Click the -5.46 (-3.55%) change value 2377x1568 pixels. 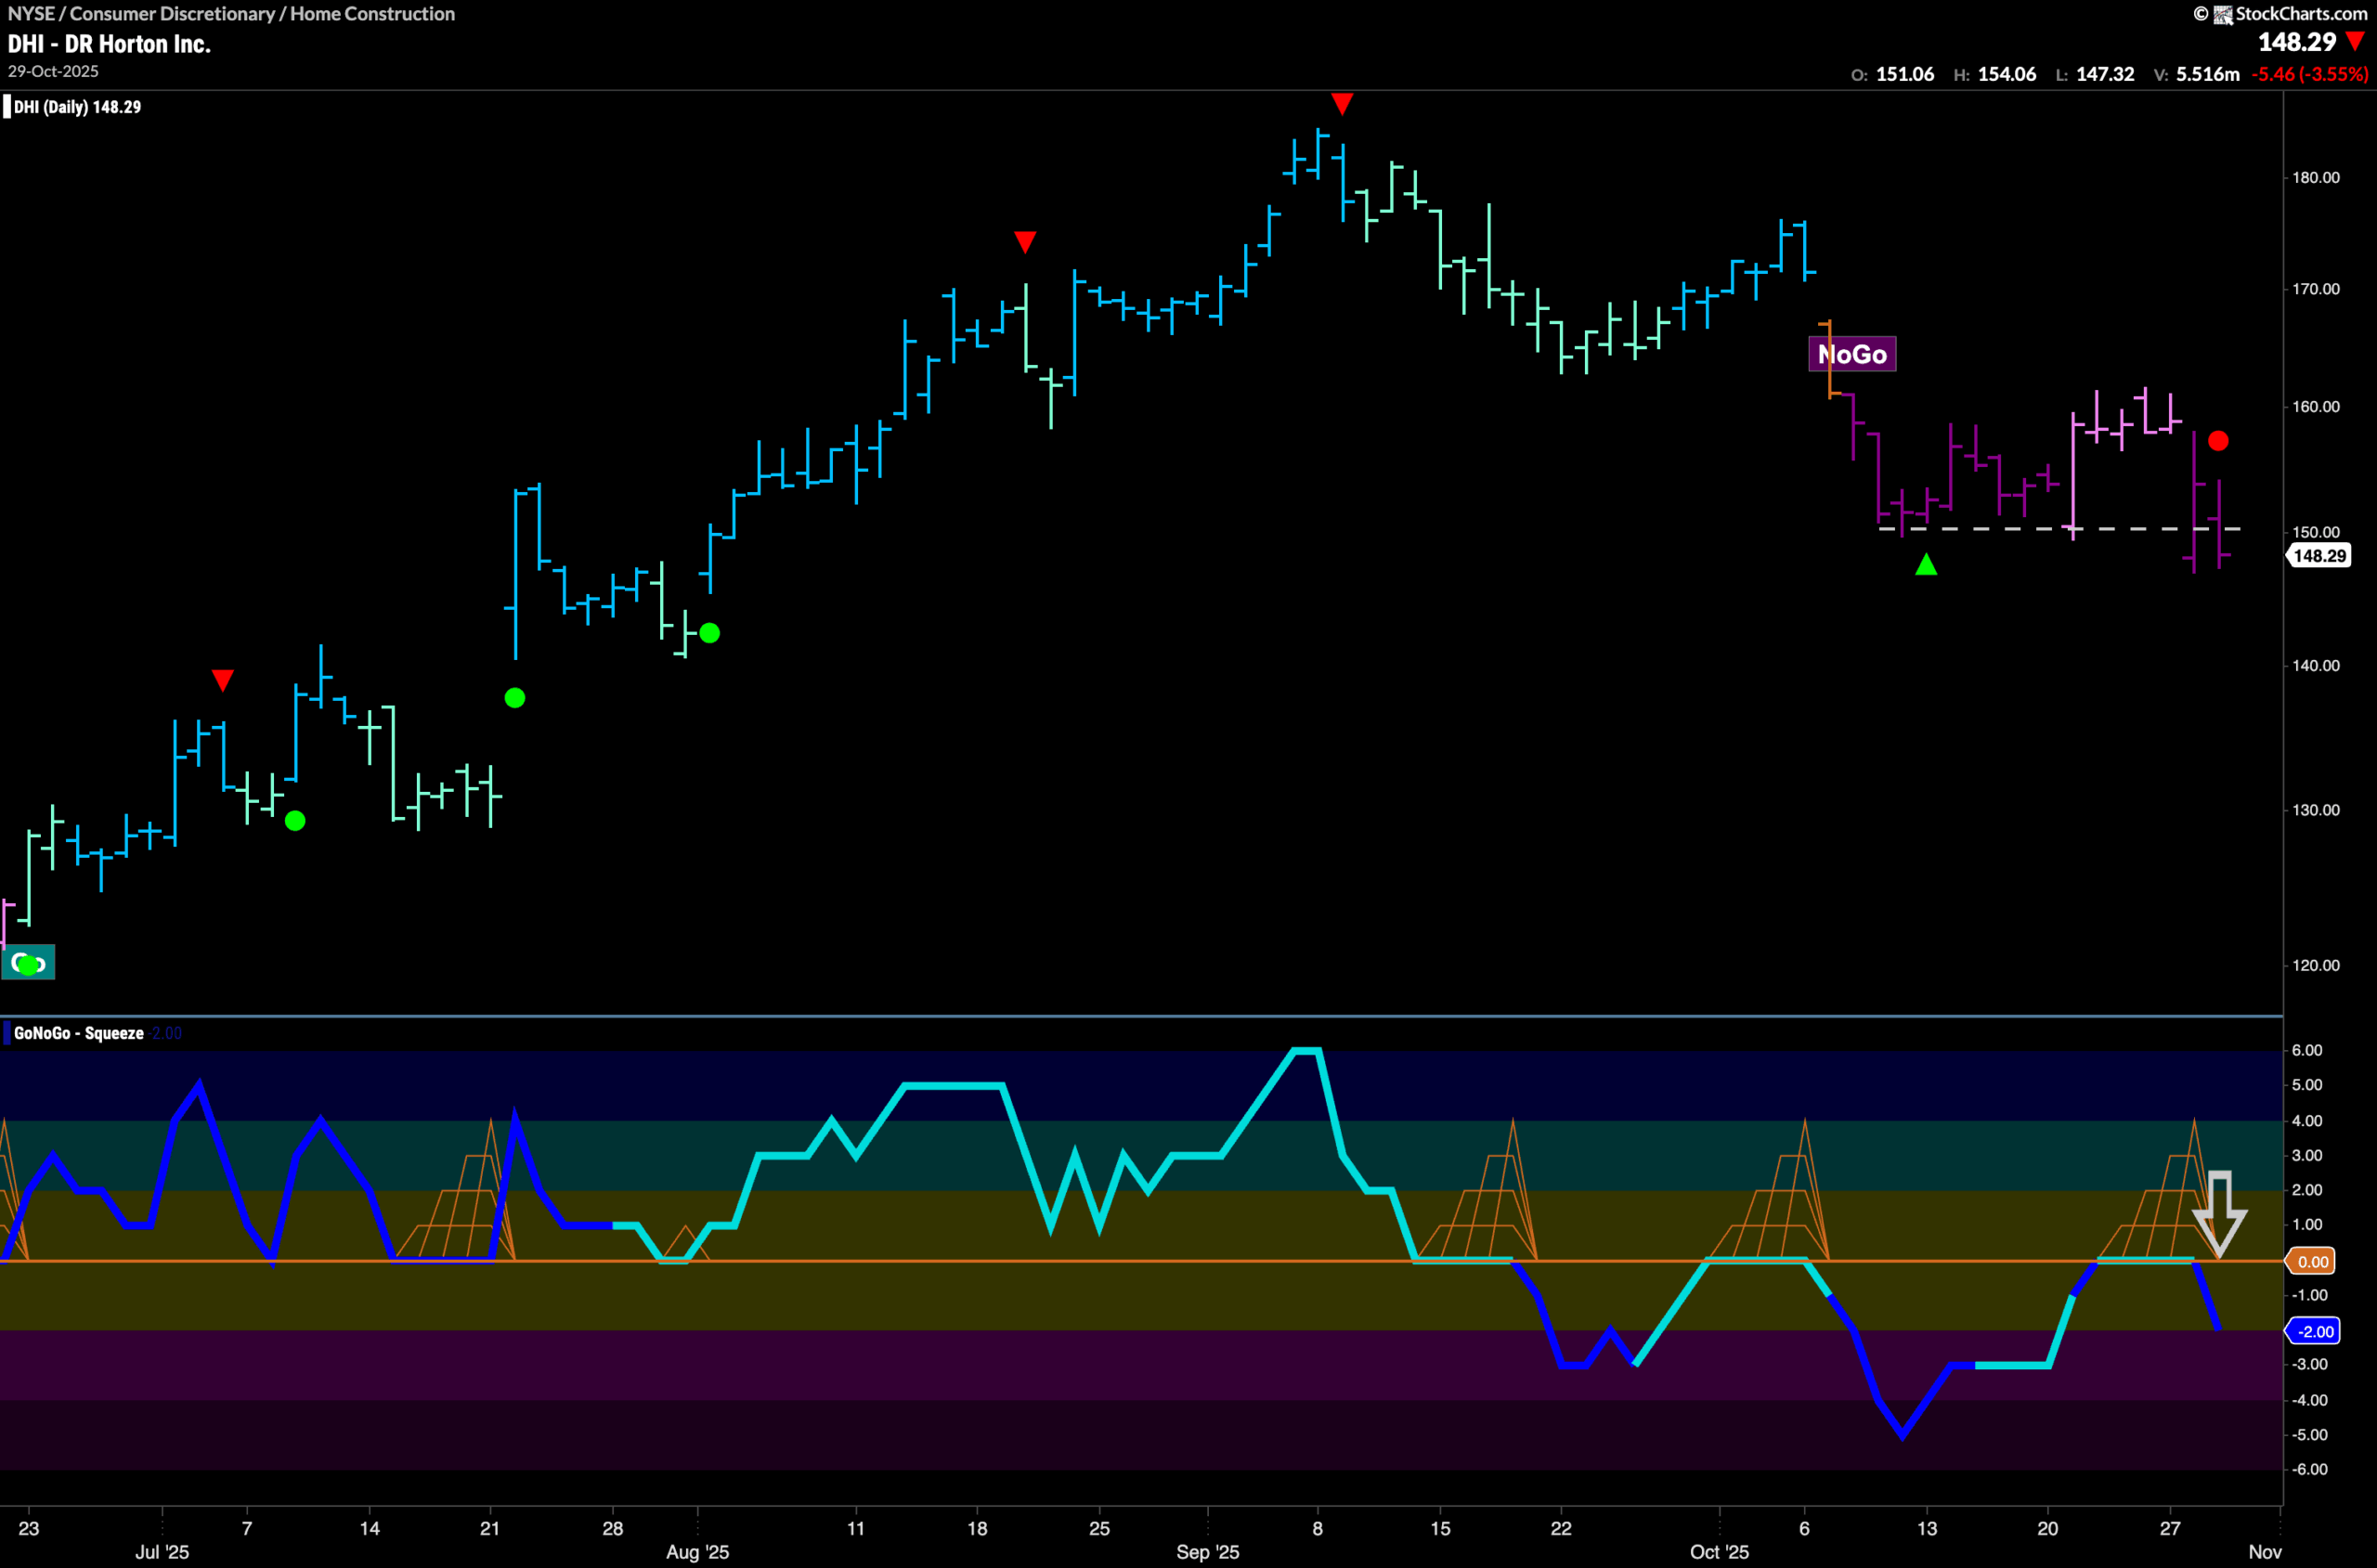[x=2310, y=74]
